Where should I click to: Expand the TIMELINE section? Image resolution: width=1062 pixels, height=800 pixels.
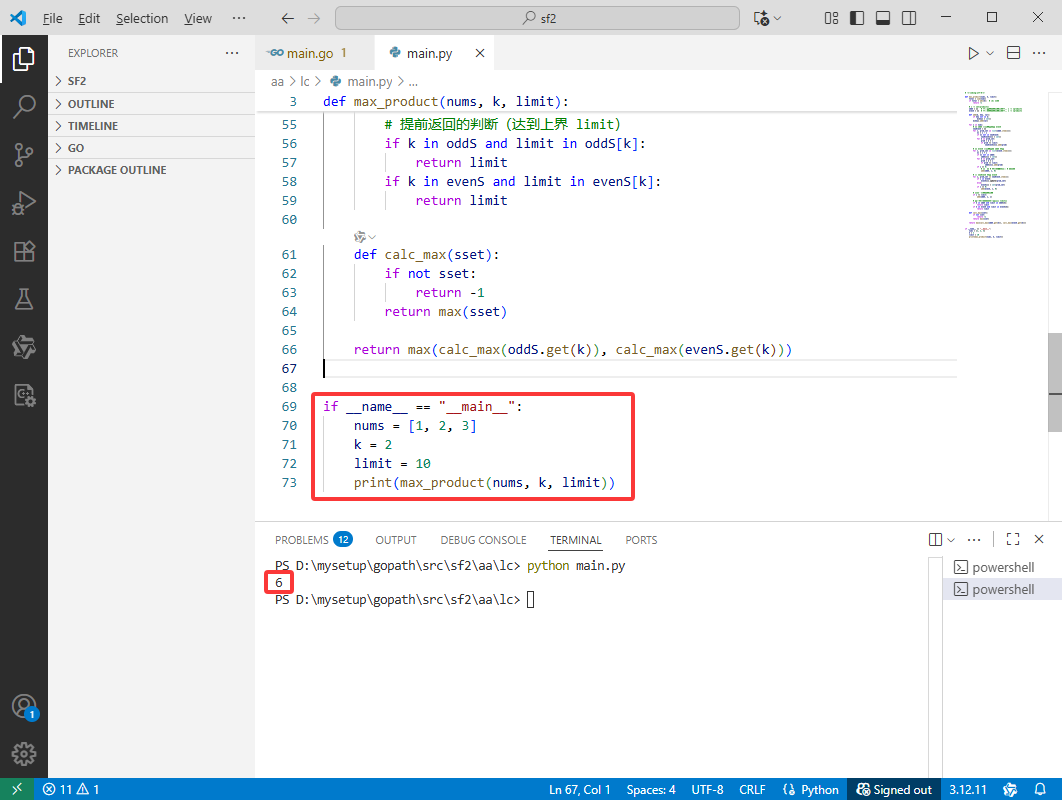click(x=152, y=126)
